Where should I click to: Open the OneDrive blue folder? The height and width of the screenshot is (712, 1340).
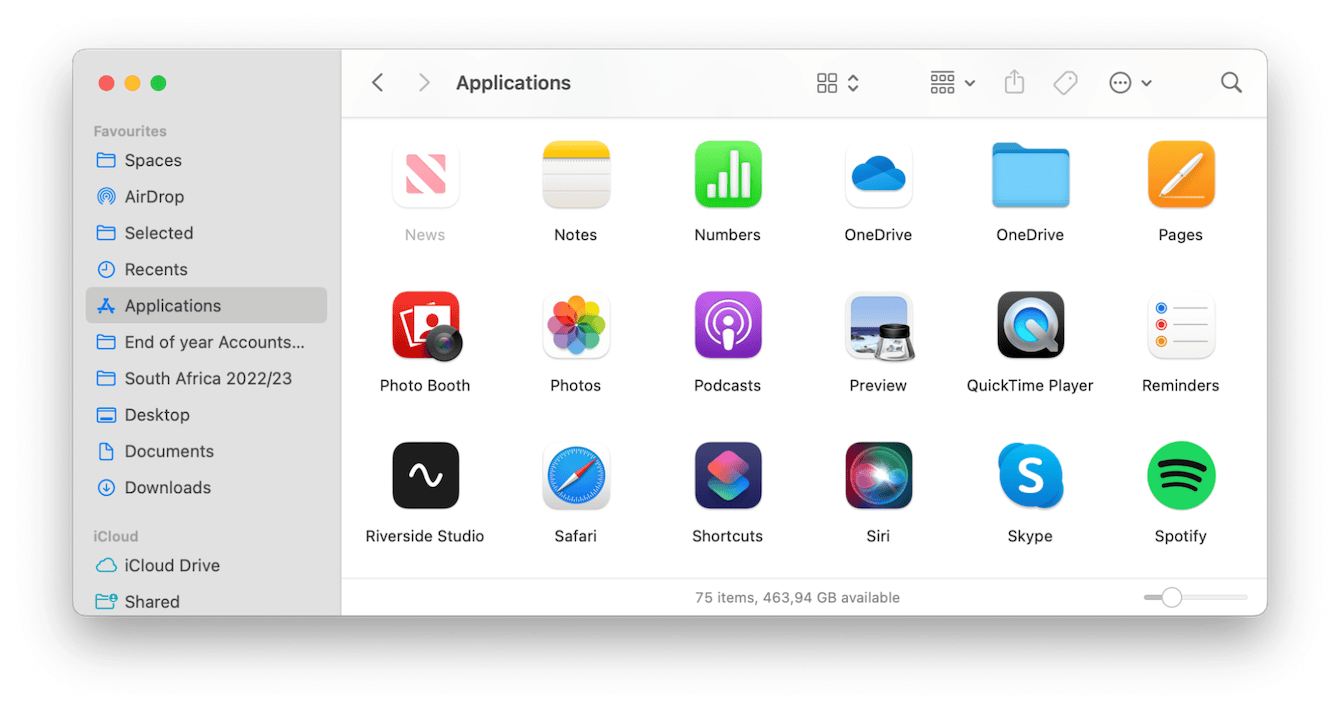[x=1030, y=175]
